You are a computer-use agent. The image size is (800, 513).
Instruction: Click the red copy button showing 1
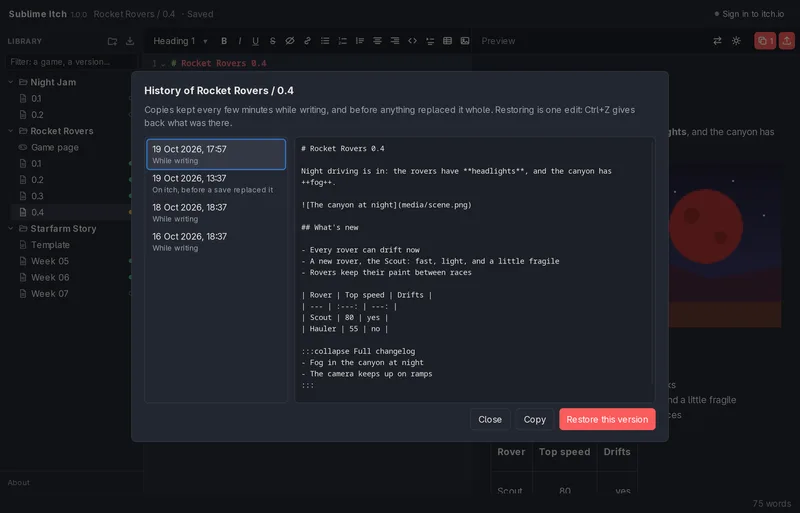(x=765, y=41)
